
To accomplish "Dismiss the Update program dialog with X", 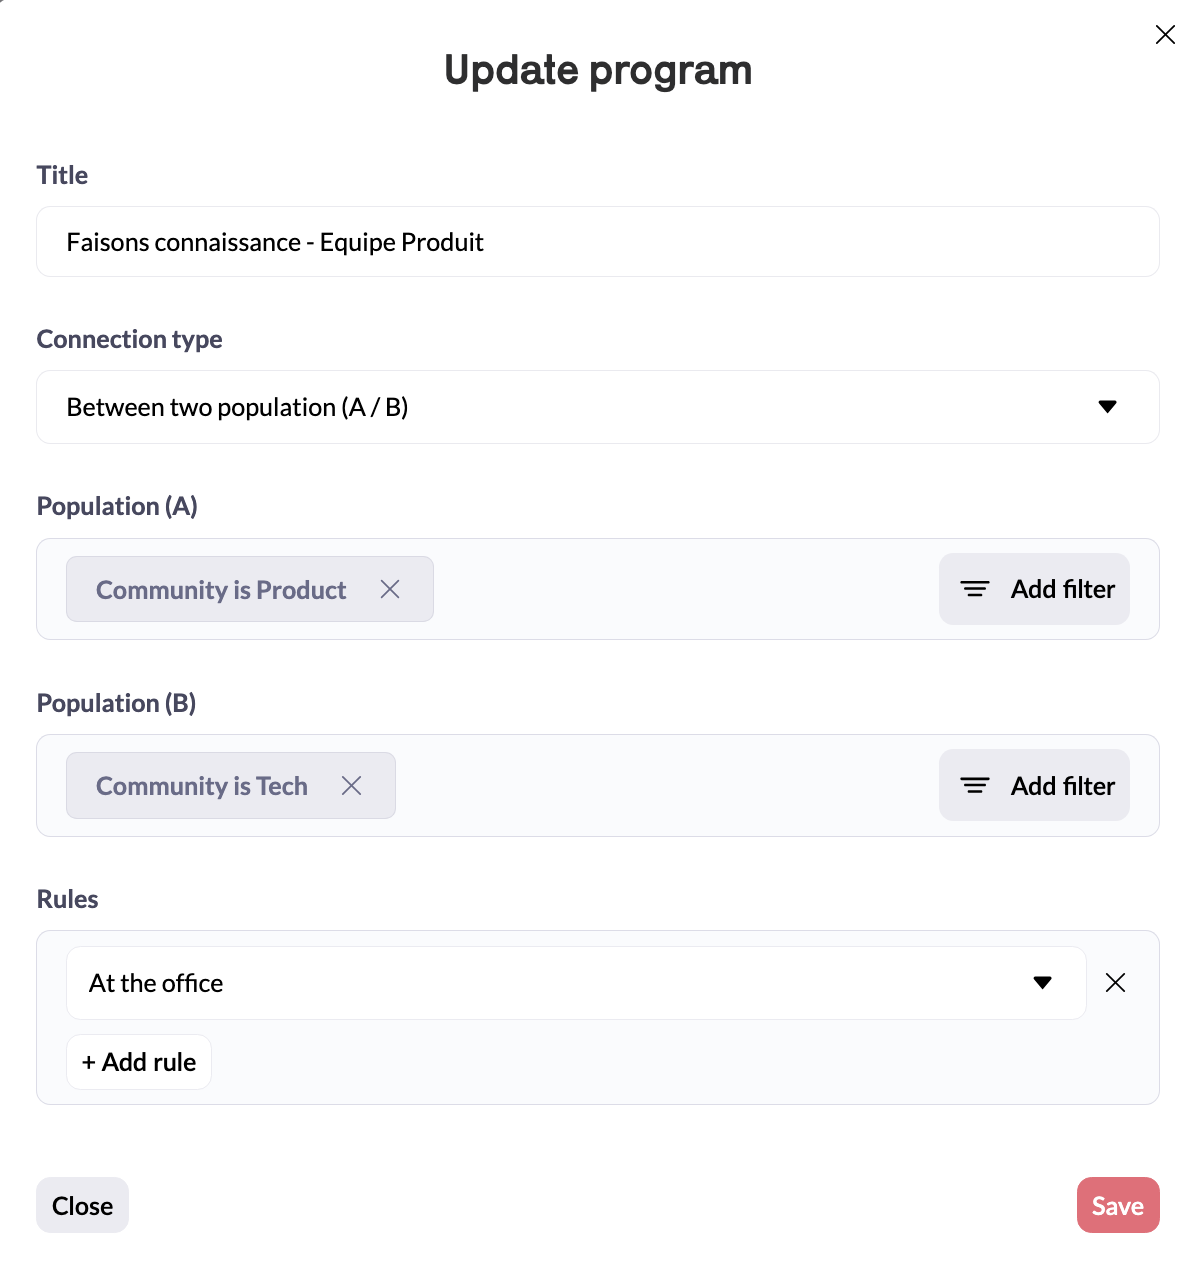I will click(1165, 35).
